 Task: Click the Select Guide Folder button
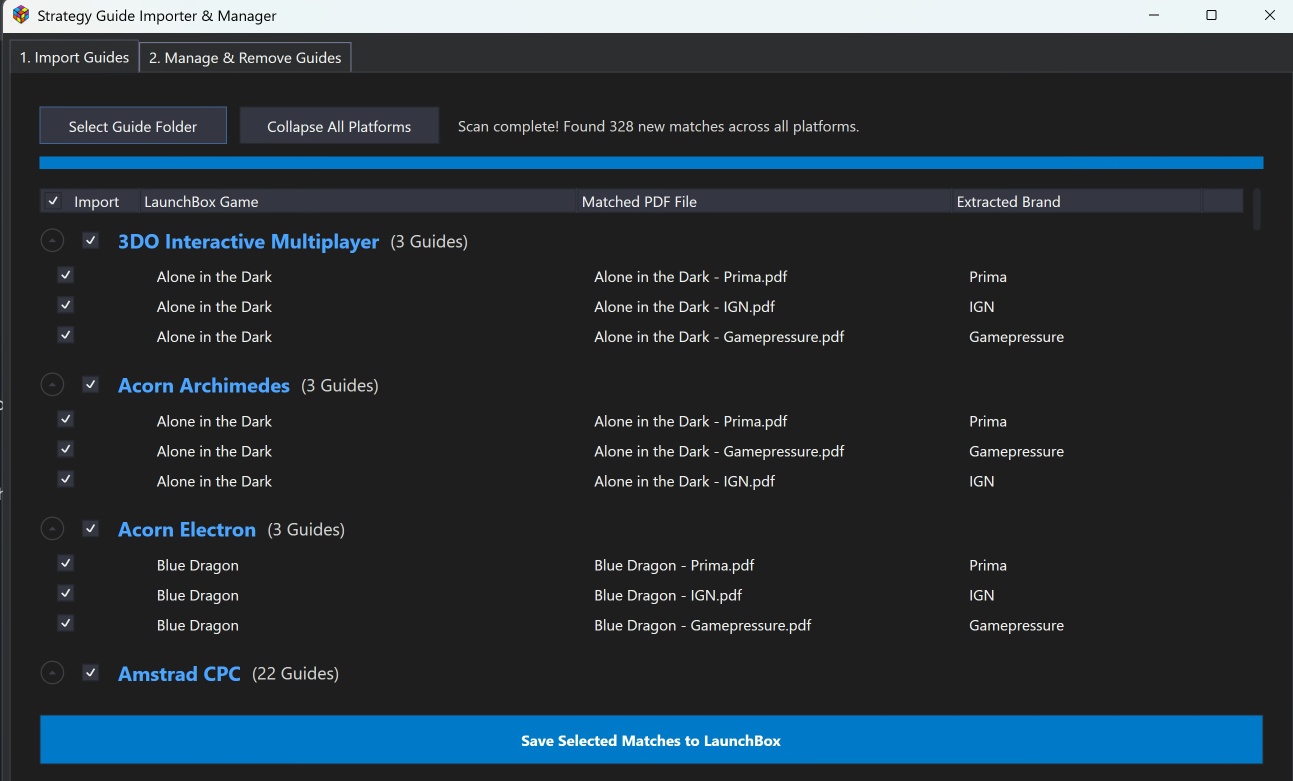click(x=133, y=126)
